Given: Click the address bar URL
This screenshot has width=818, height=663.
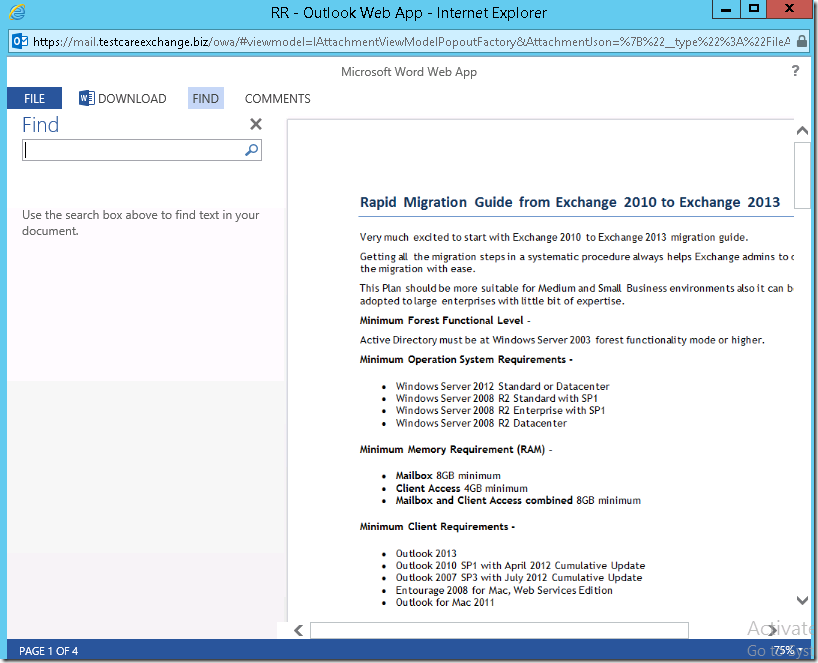Looking at the screenshot, I should 412,42.
